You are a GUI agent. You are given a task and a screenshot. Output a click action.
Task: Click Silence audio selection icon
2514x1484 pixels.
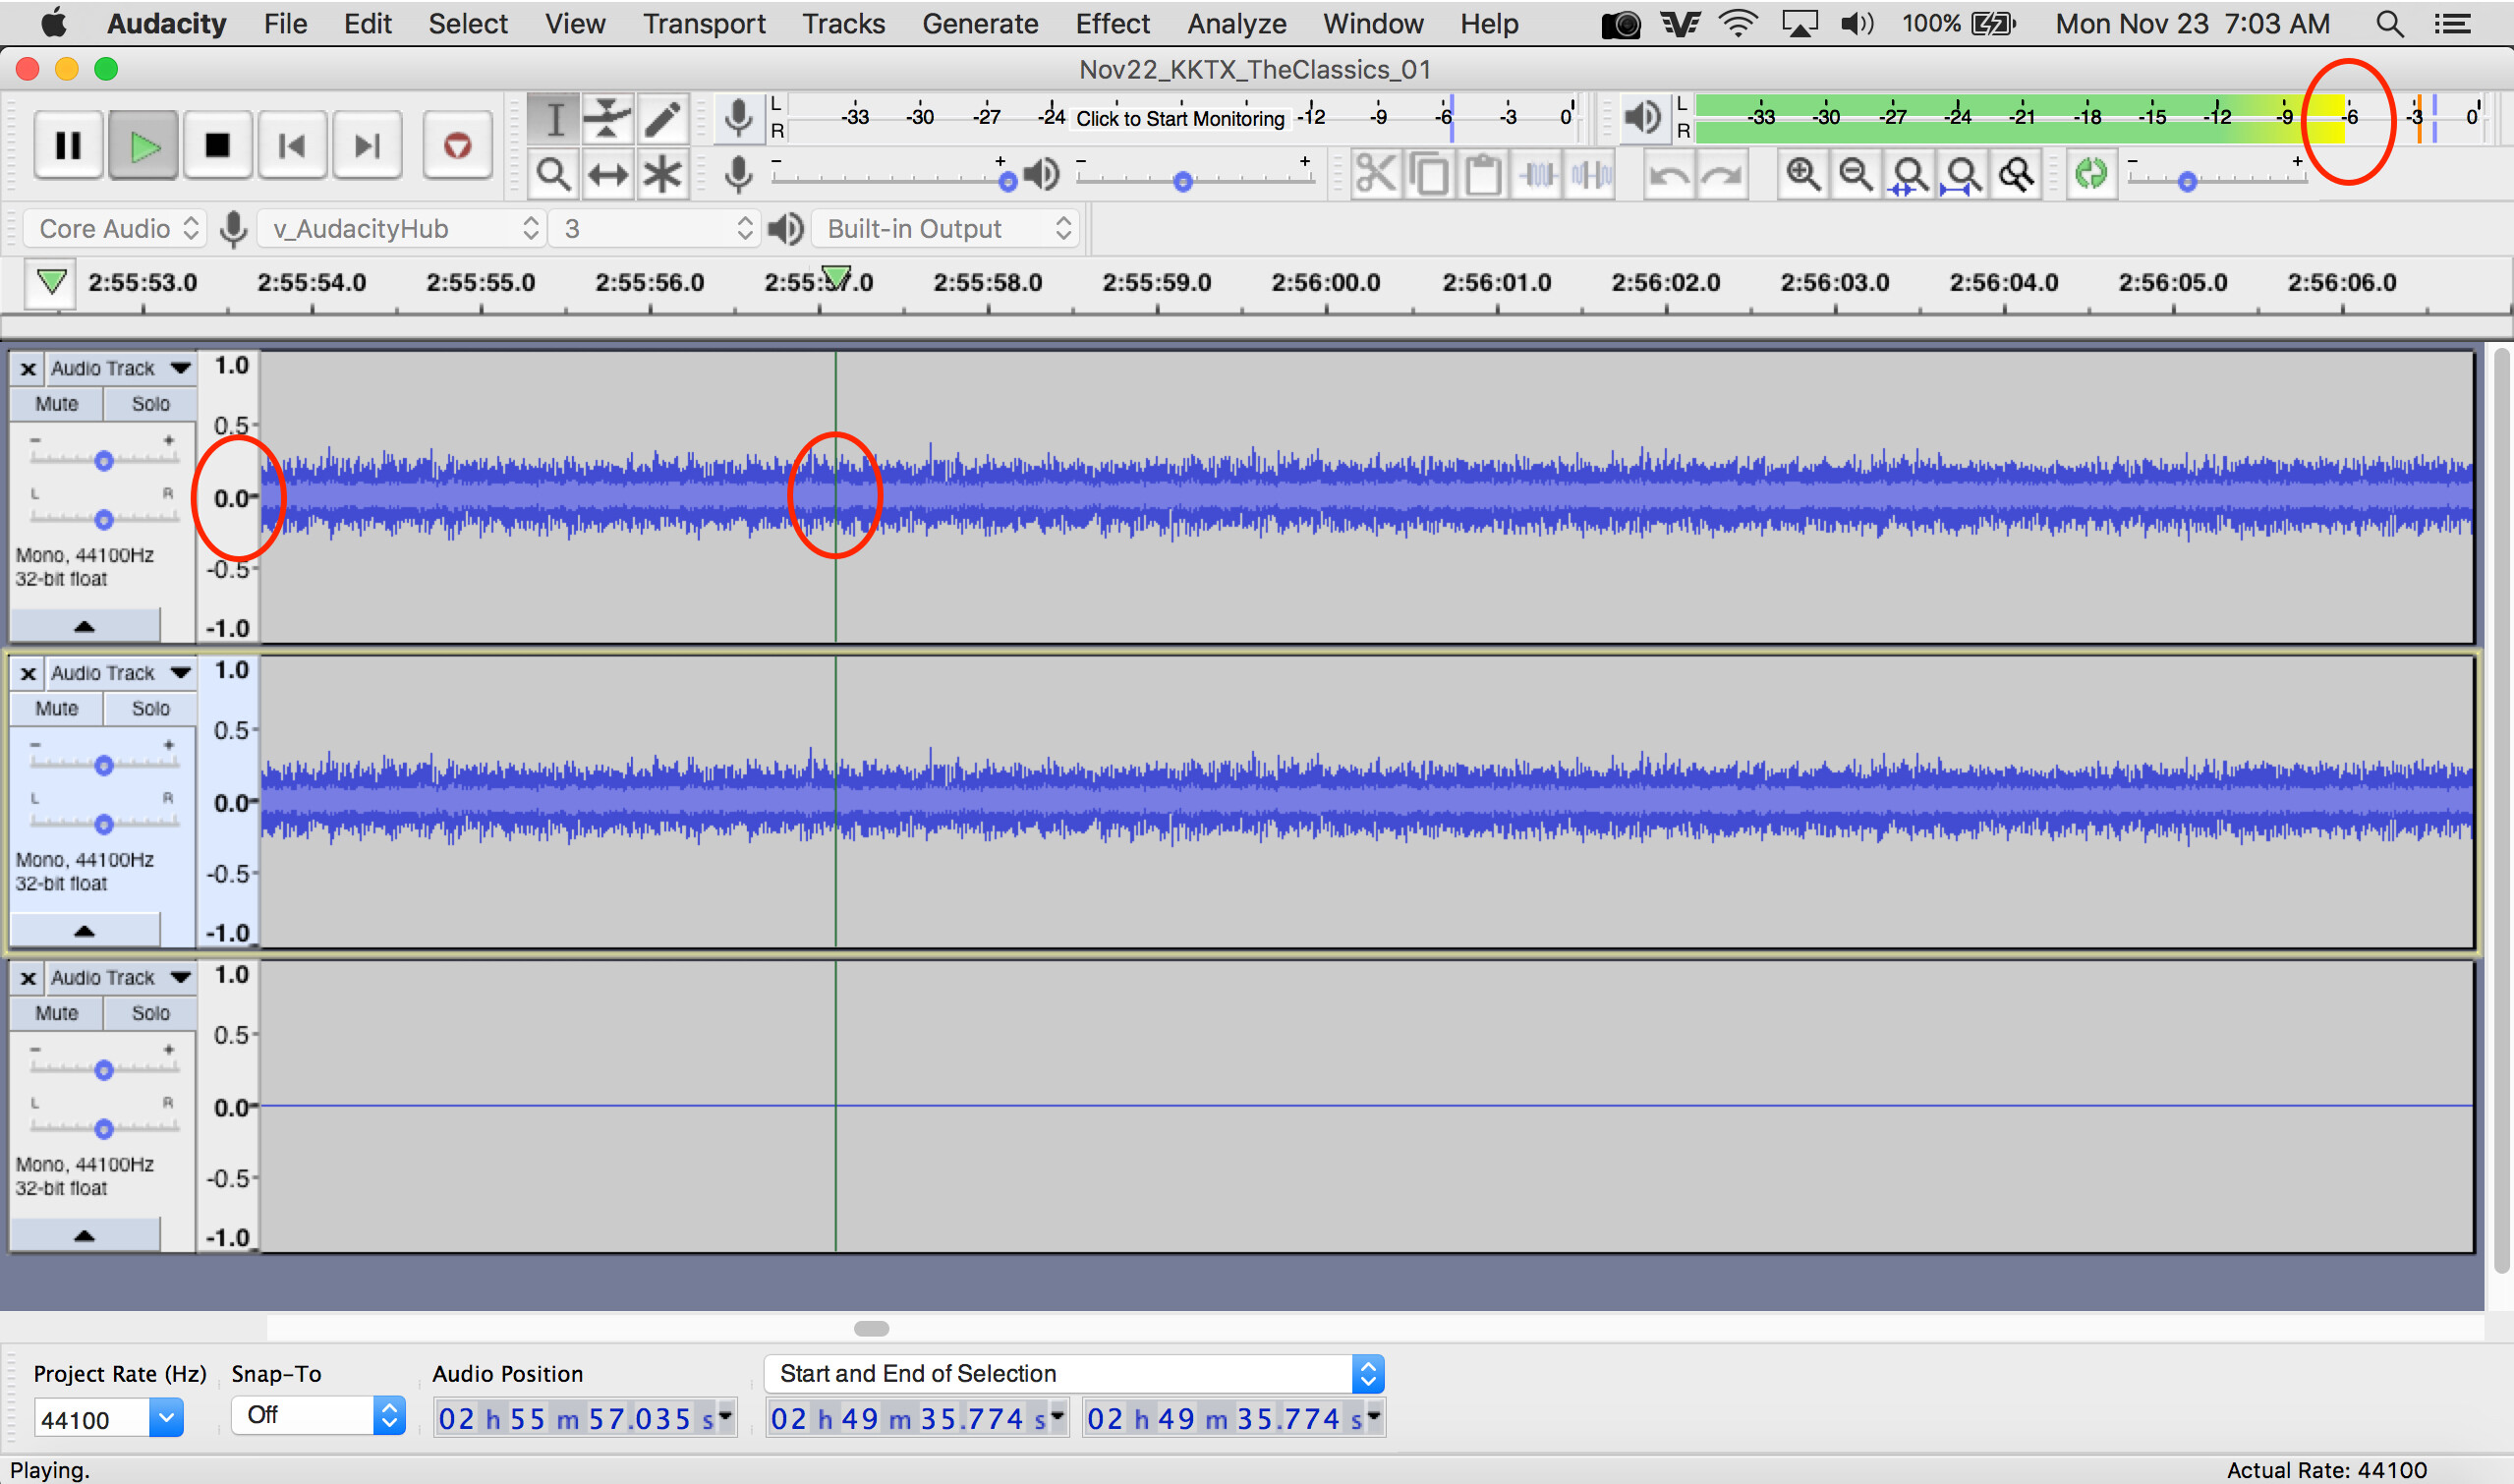[x=1590, y=175]
